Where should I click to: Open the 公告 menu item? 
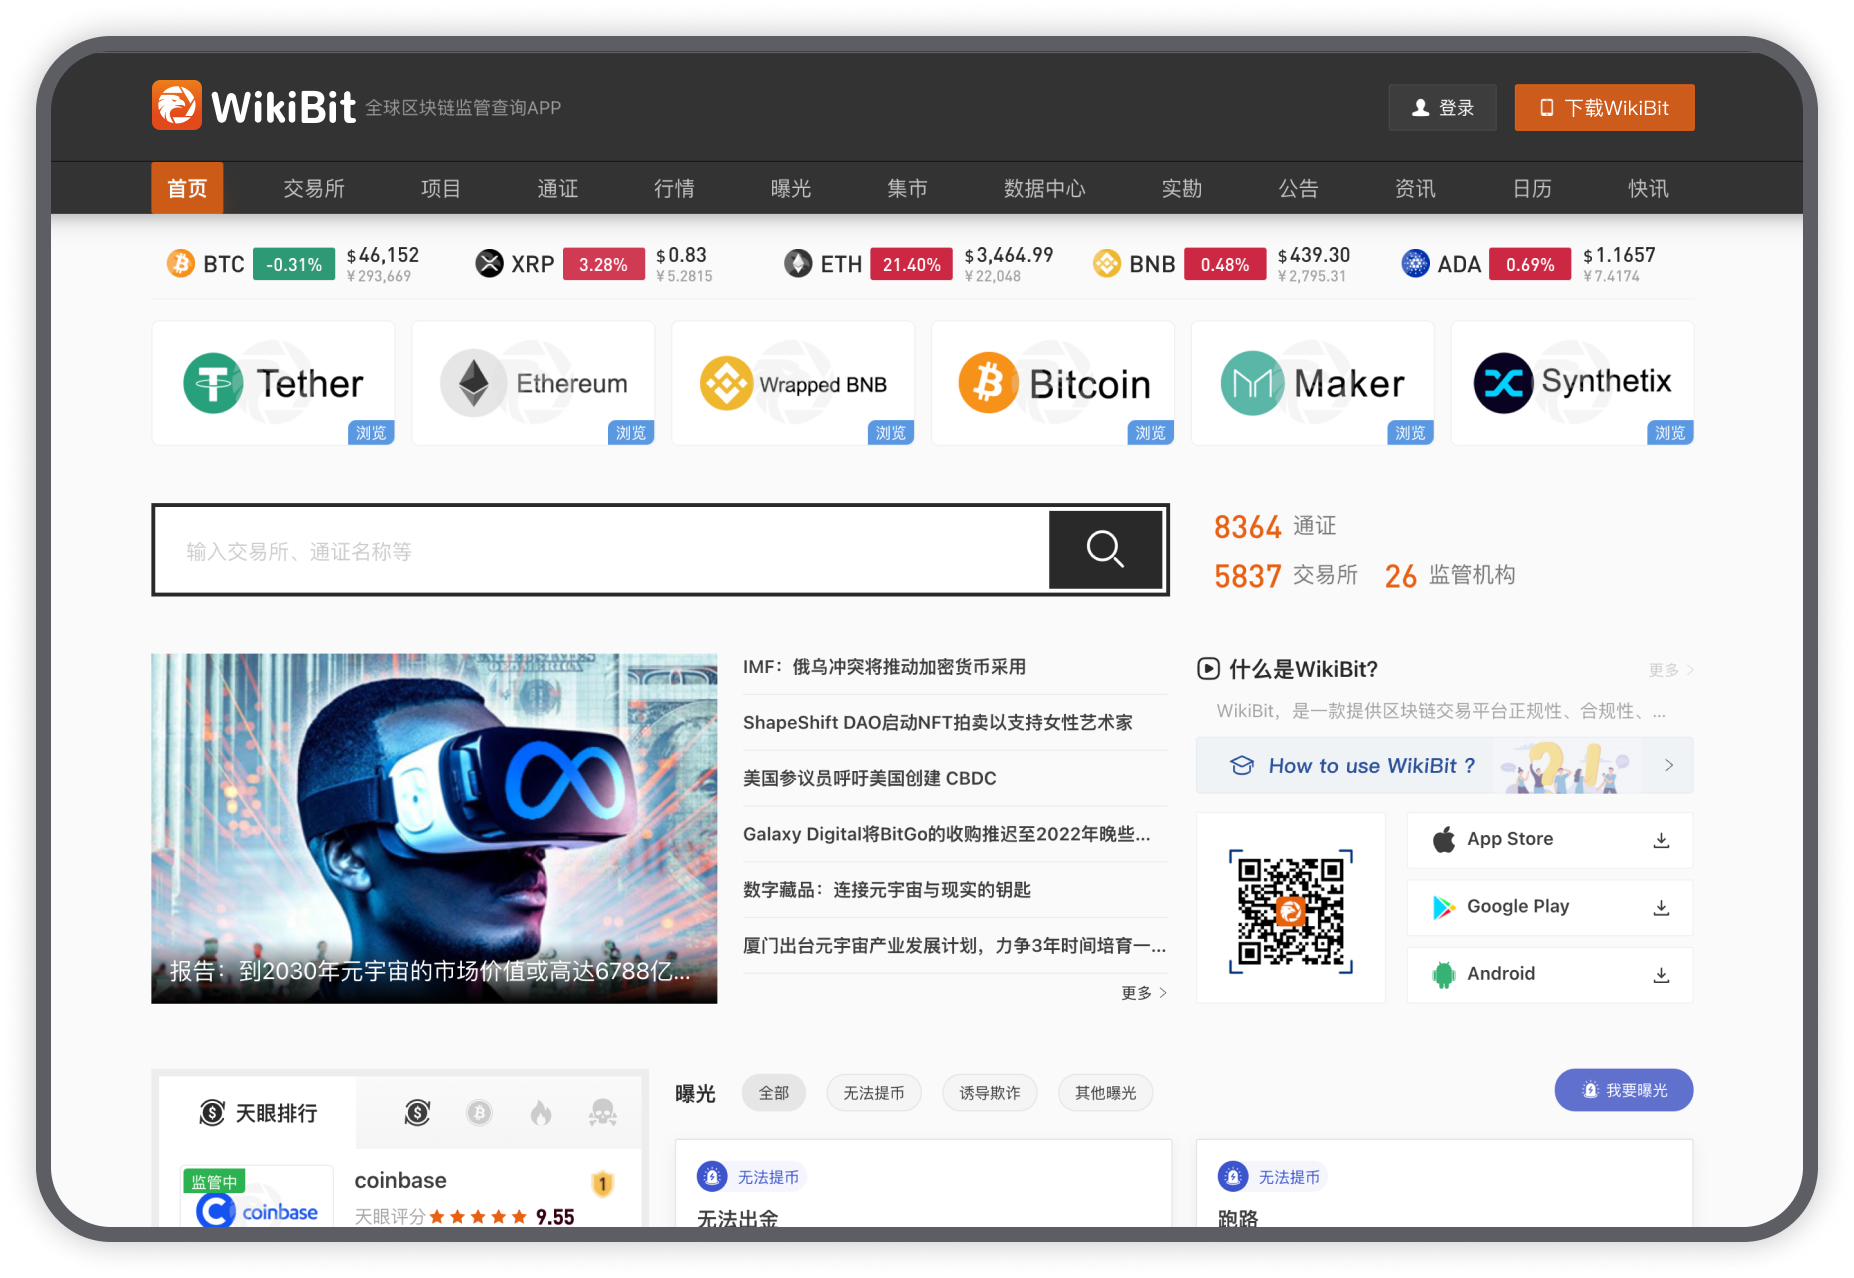(1298, 188)
